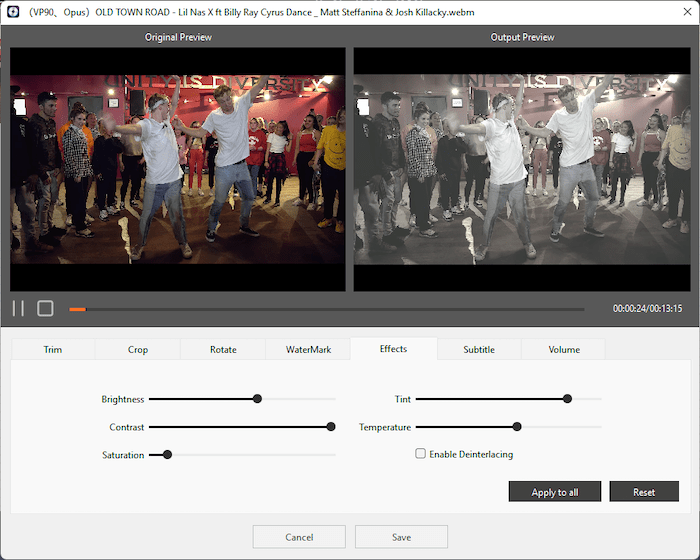Viewport: 700px width, 560px height.
Task: Stop the video preview playback
Action: [45, 308]
